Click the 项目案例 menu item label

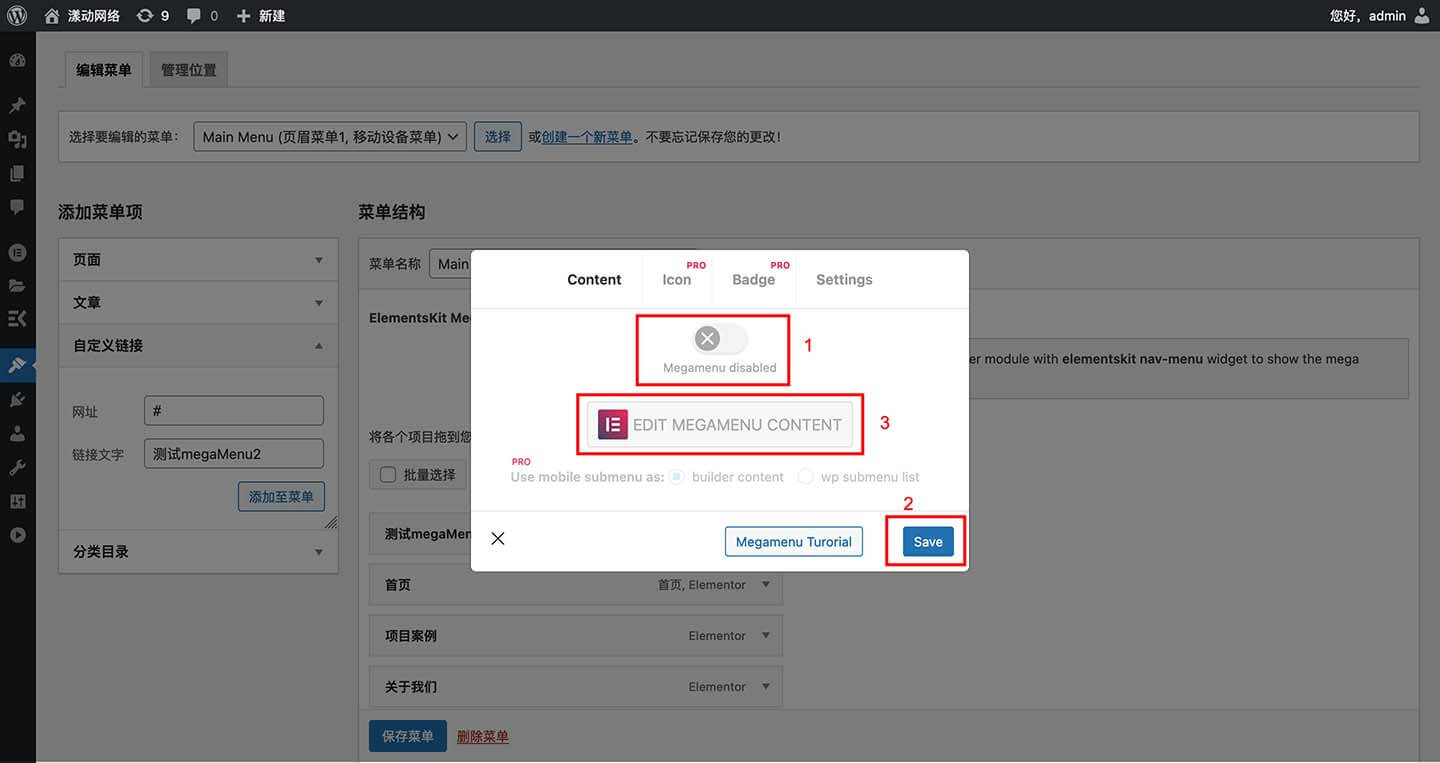(x=411, y=636)
